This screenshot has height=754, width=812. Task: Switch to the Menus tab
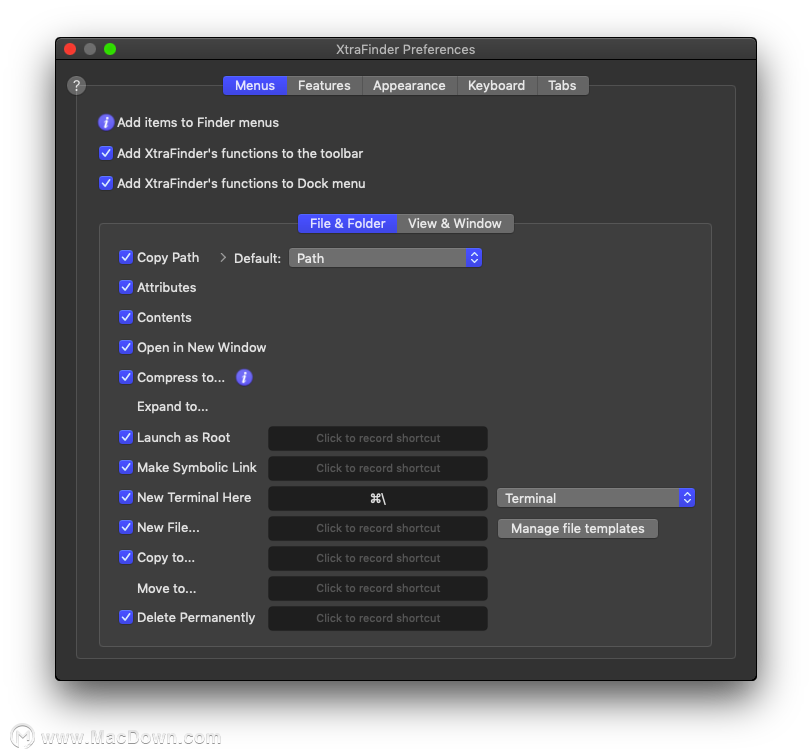tap(255, 85)
